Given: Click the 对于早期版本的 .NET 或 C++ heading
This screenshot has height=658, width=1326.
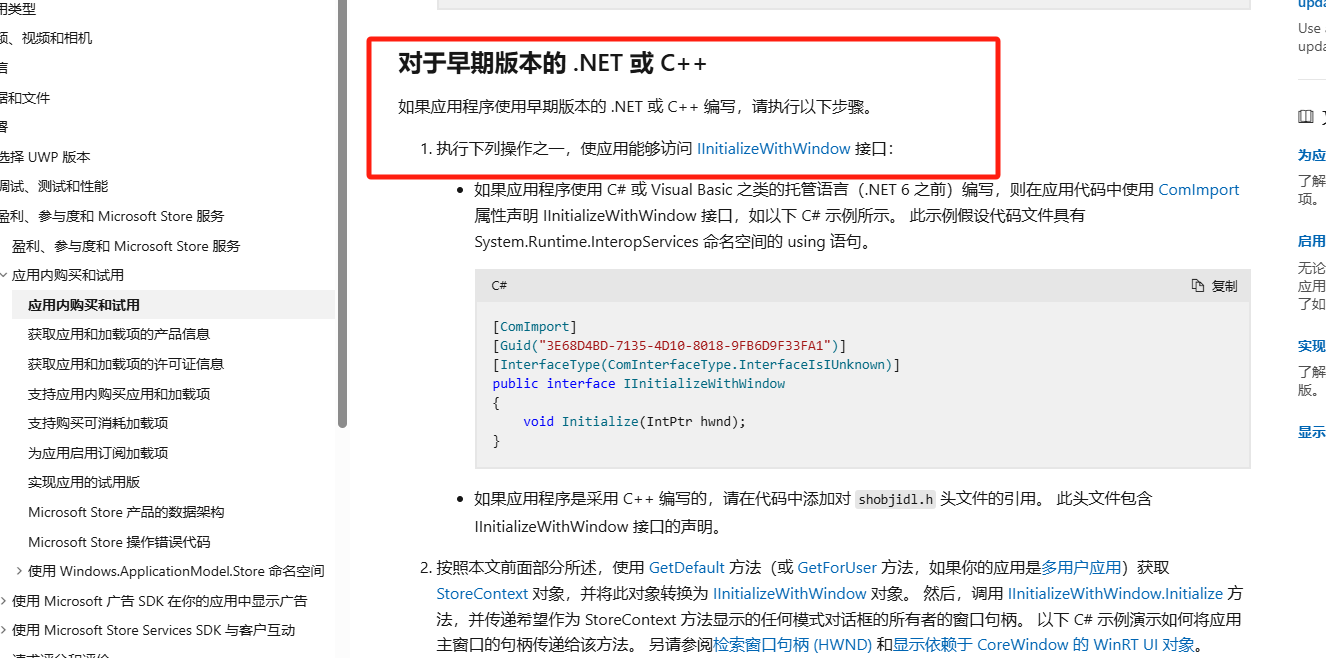Looking at the screenshot, I should coord(552,63).
